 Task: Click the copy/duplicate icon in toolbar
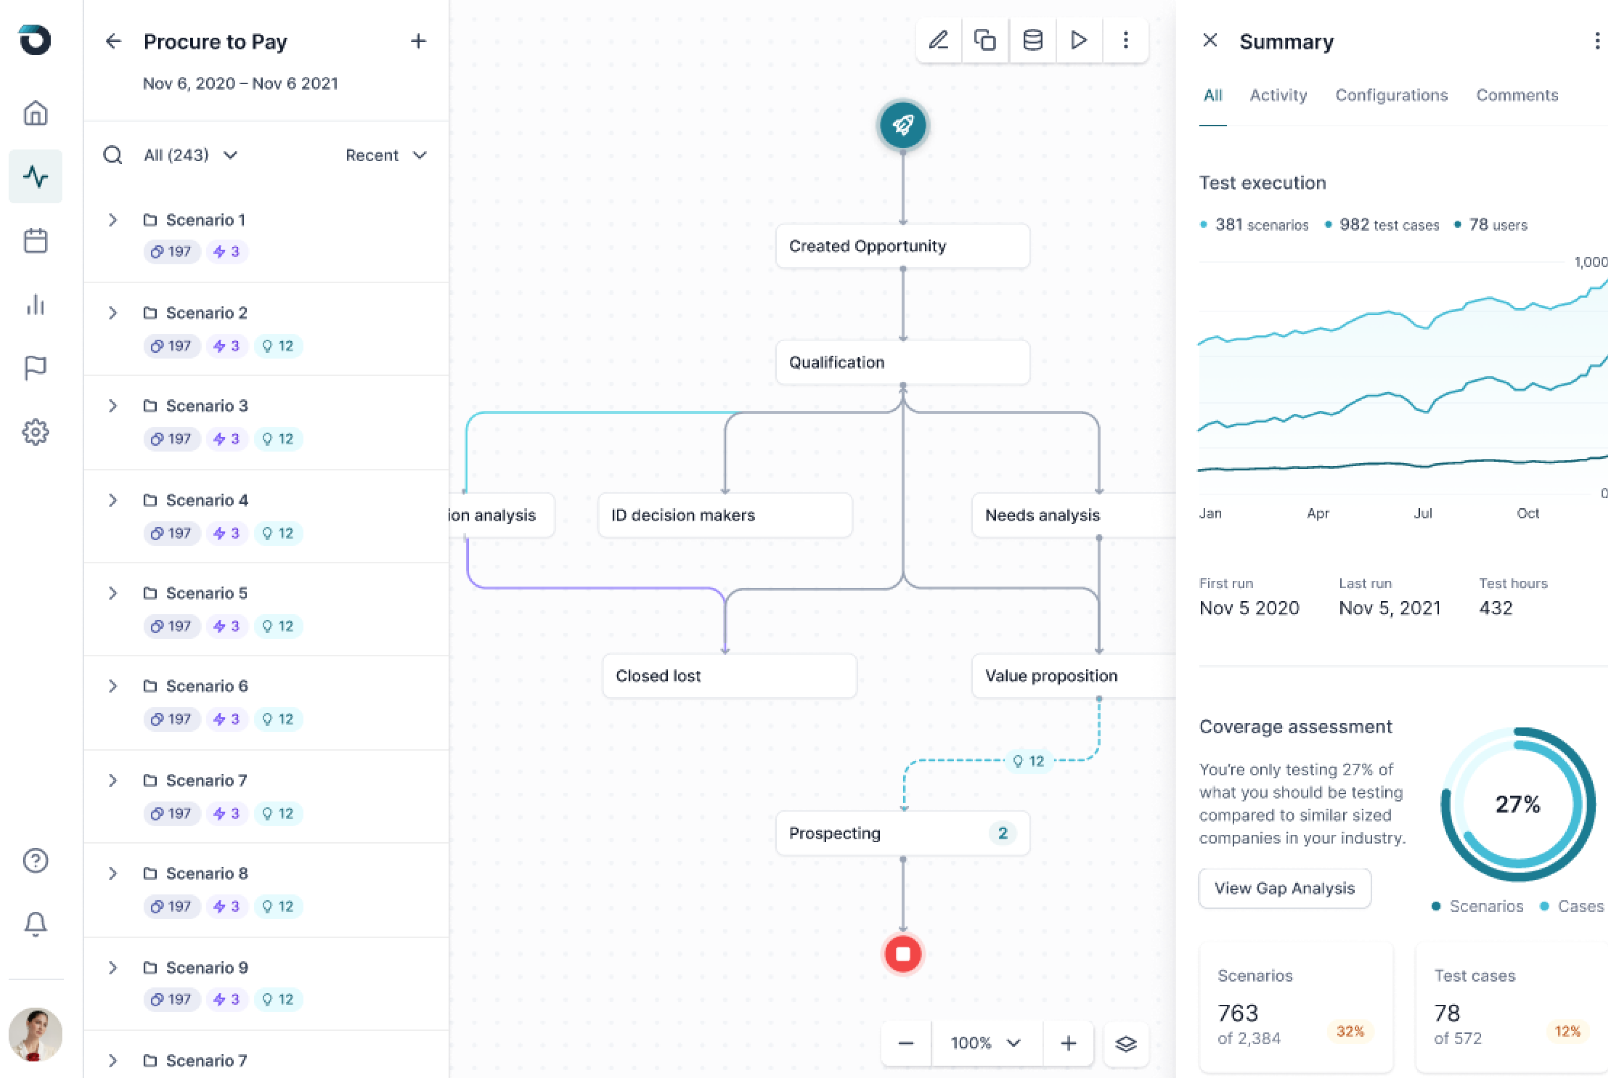pyautogui.click(x=985, y=40)
